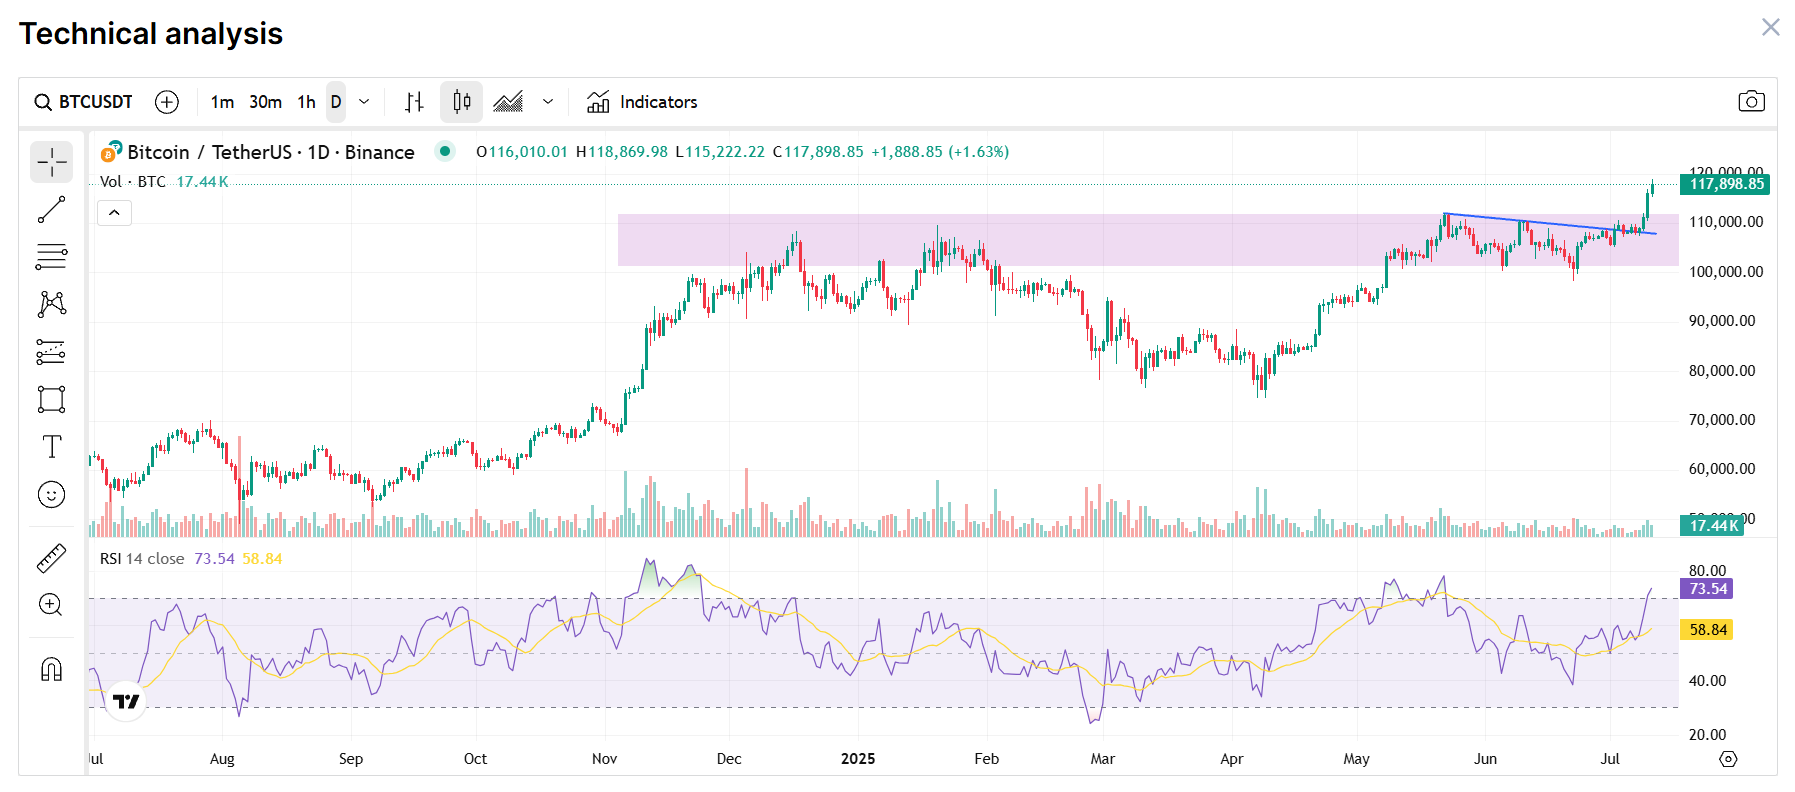Click the green market status dot
Screen dimensions: 1795x792
click(445, 152)
